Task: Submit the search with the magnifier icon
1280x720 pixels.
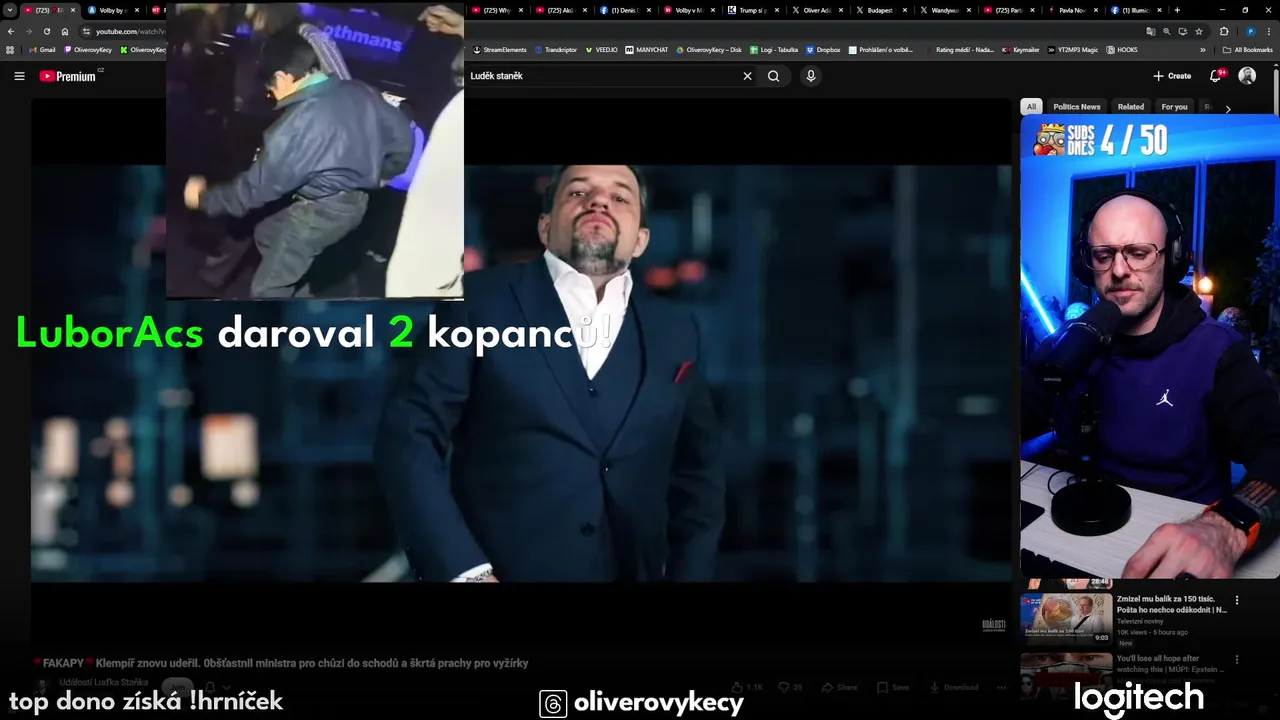Action: pyautogui.click(x=773, y=76)
